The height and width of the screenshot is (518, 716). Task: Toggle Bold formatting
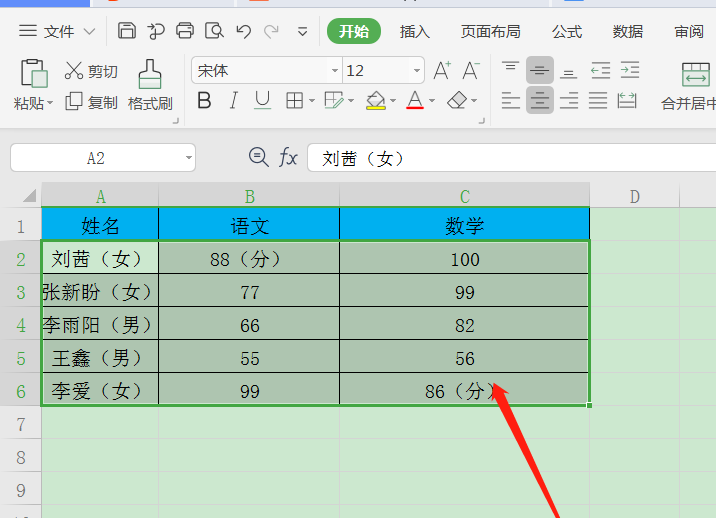coord(204,100)
